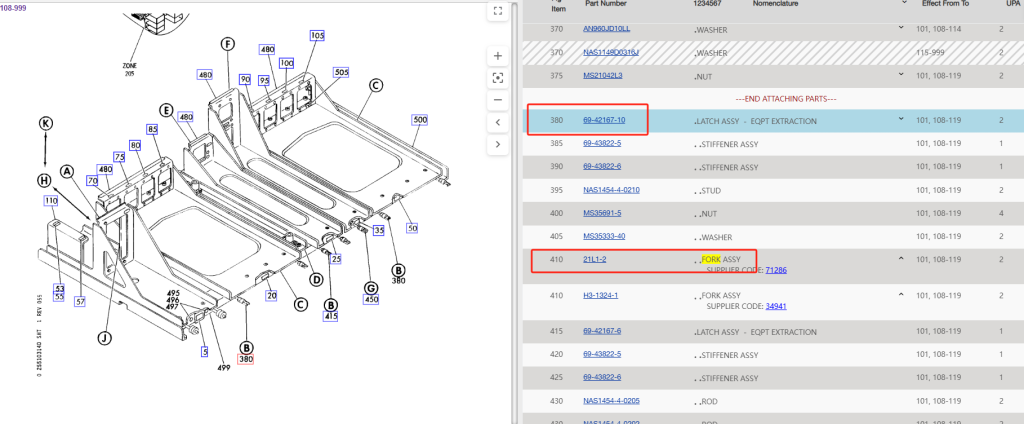
Task: Select callout 85 in the diagram
Action: [x=153, y=129]
